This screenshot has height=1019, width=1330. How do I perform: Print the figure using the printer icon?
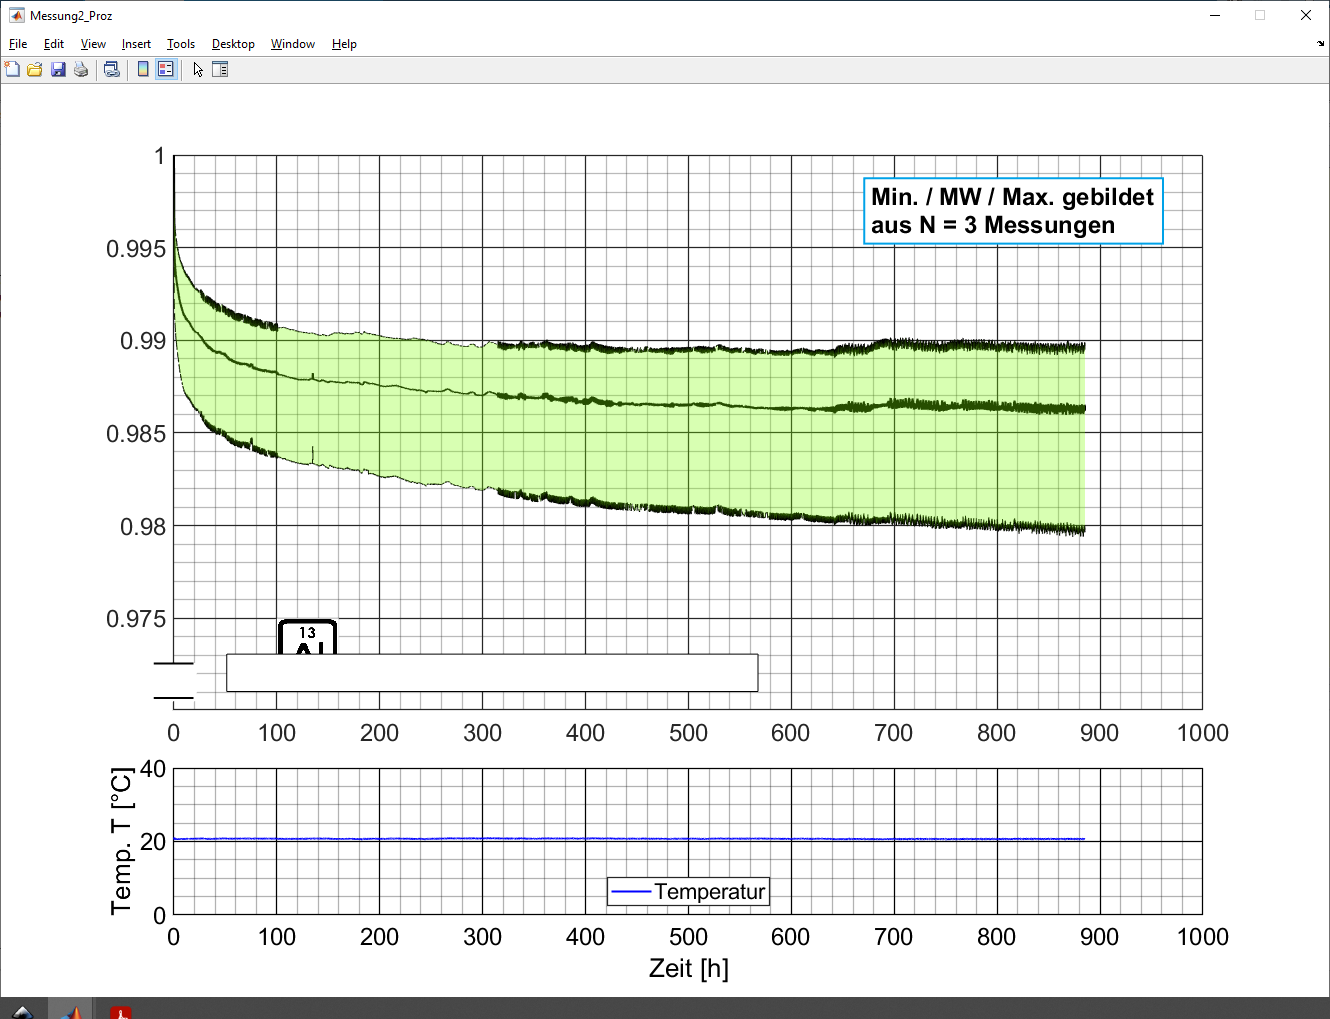[x=81, y=69]
